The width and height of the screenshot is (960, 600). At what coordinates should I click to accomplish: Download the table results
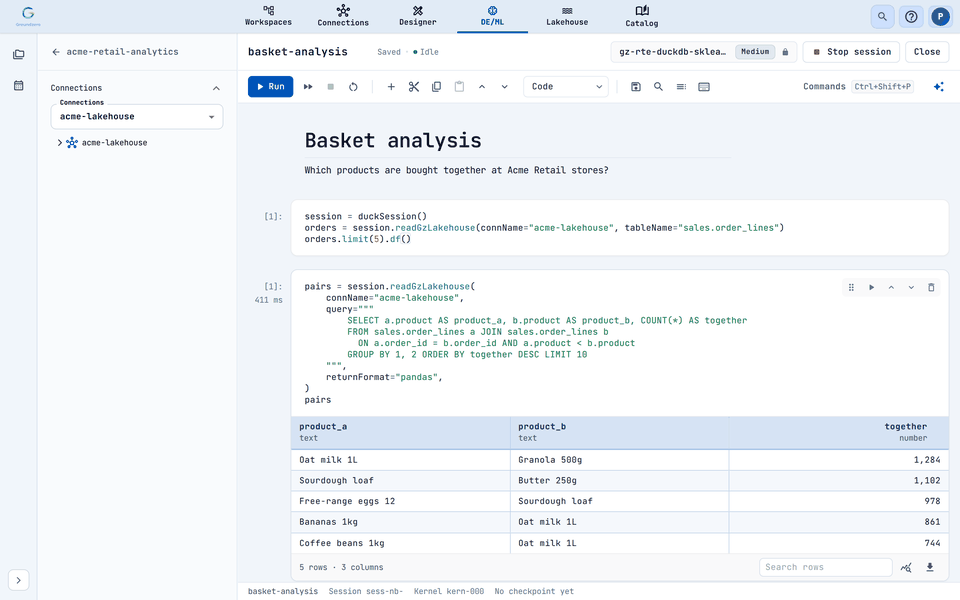tap(930, 568)
